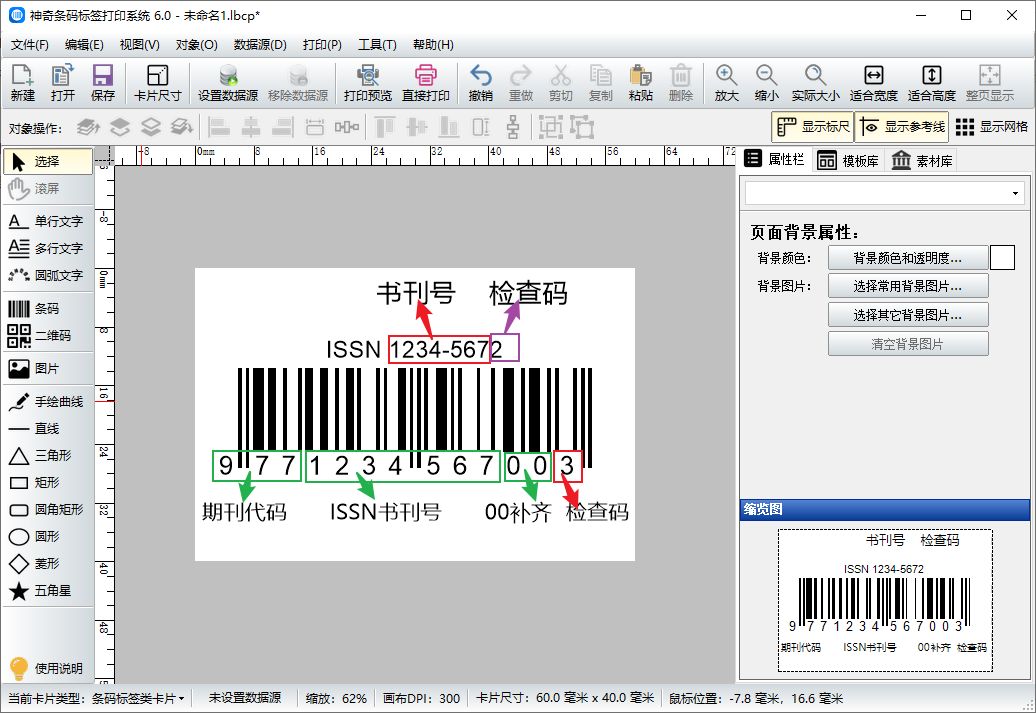Screen dimensions: 1036x713
Task: Reset view to 实际大小
Action: pos(815,83)
